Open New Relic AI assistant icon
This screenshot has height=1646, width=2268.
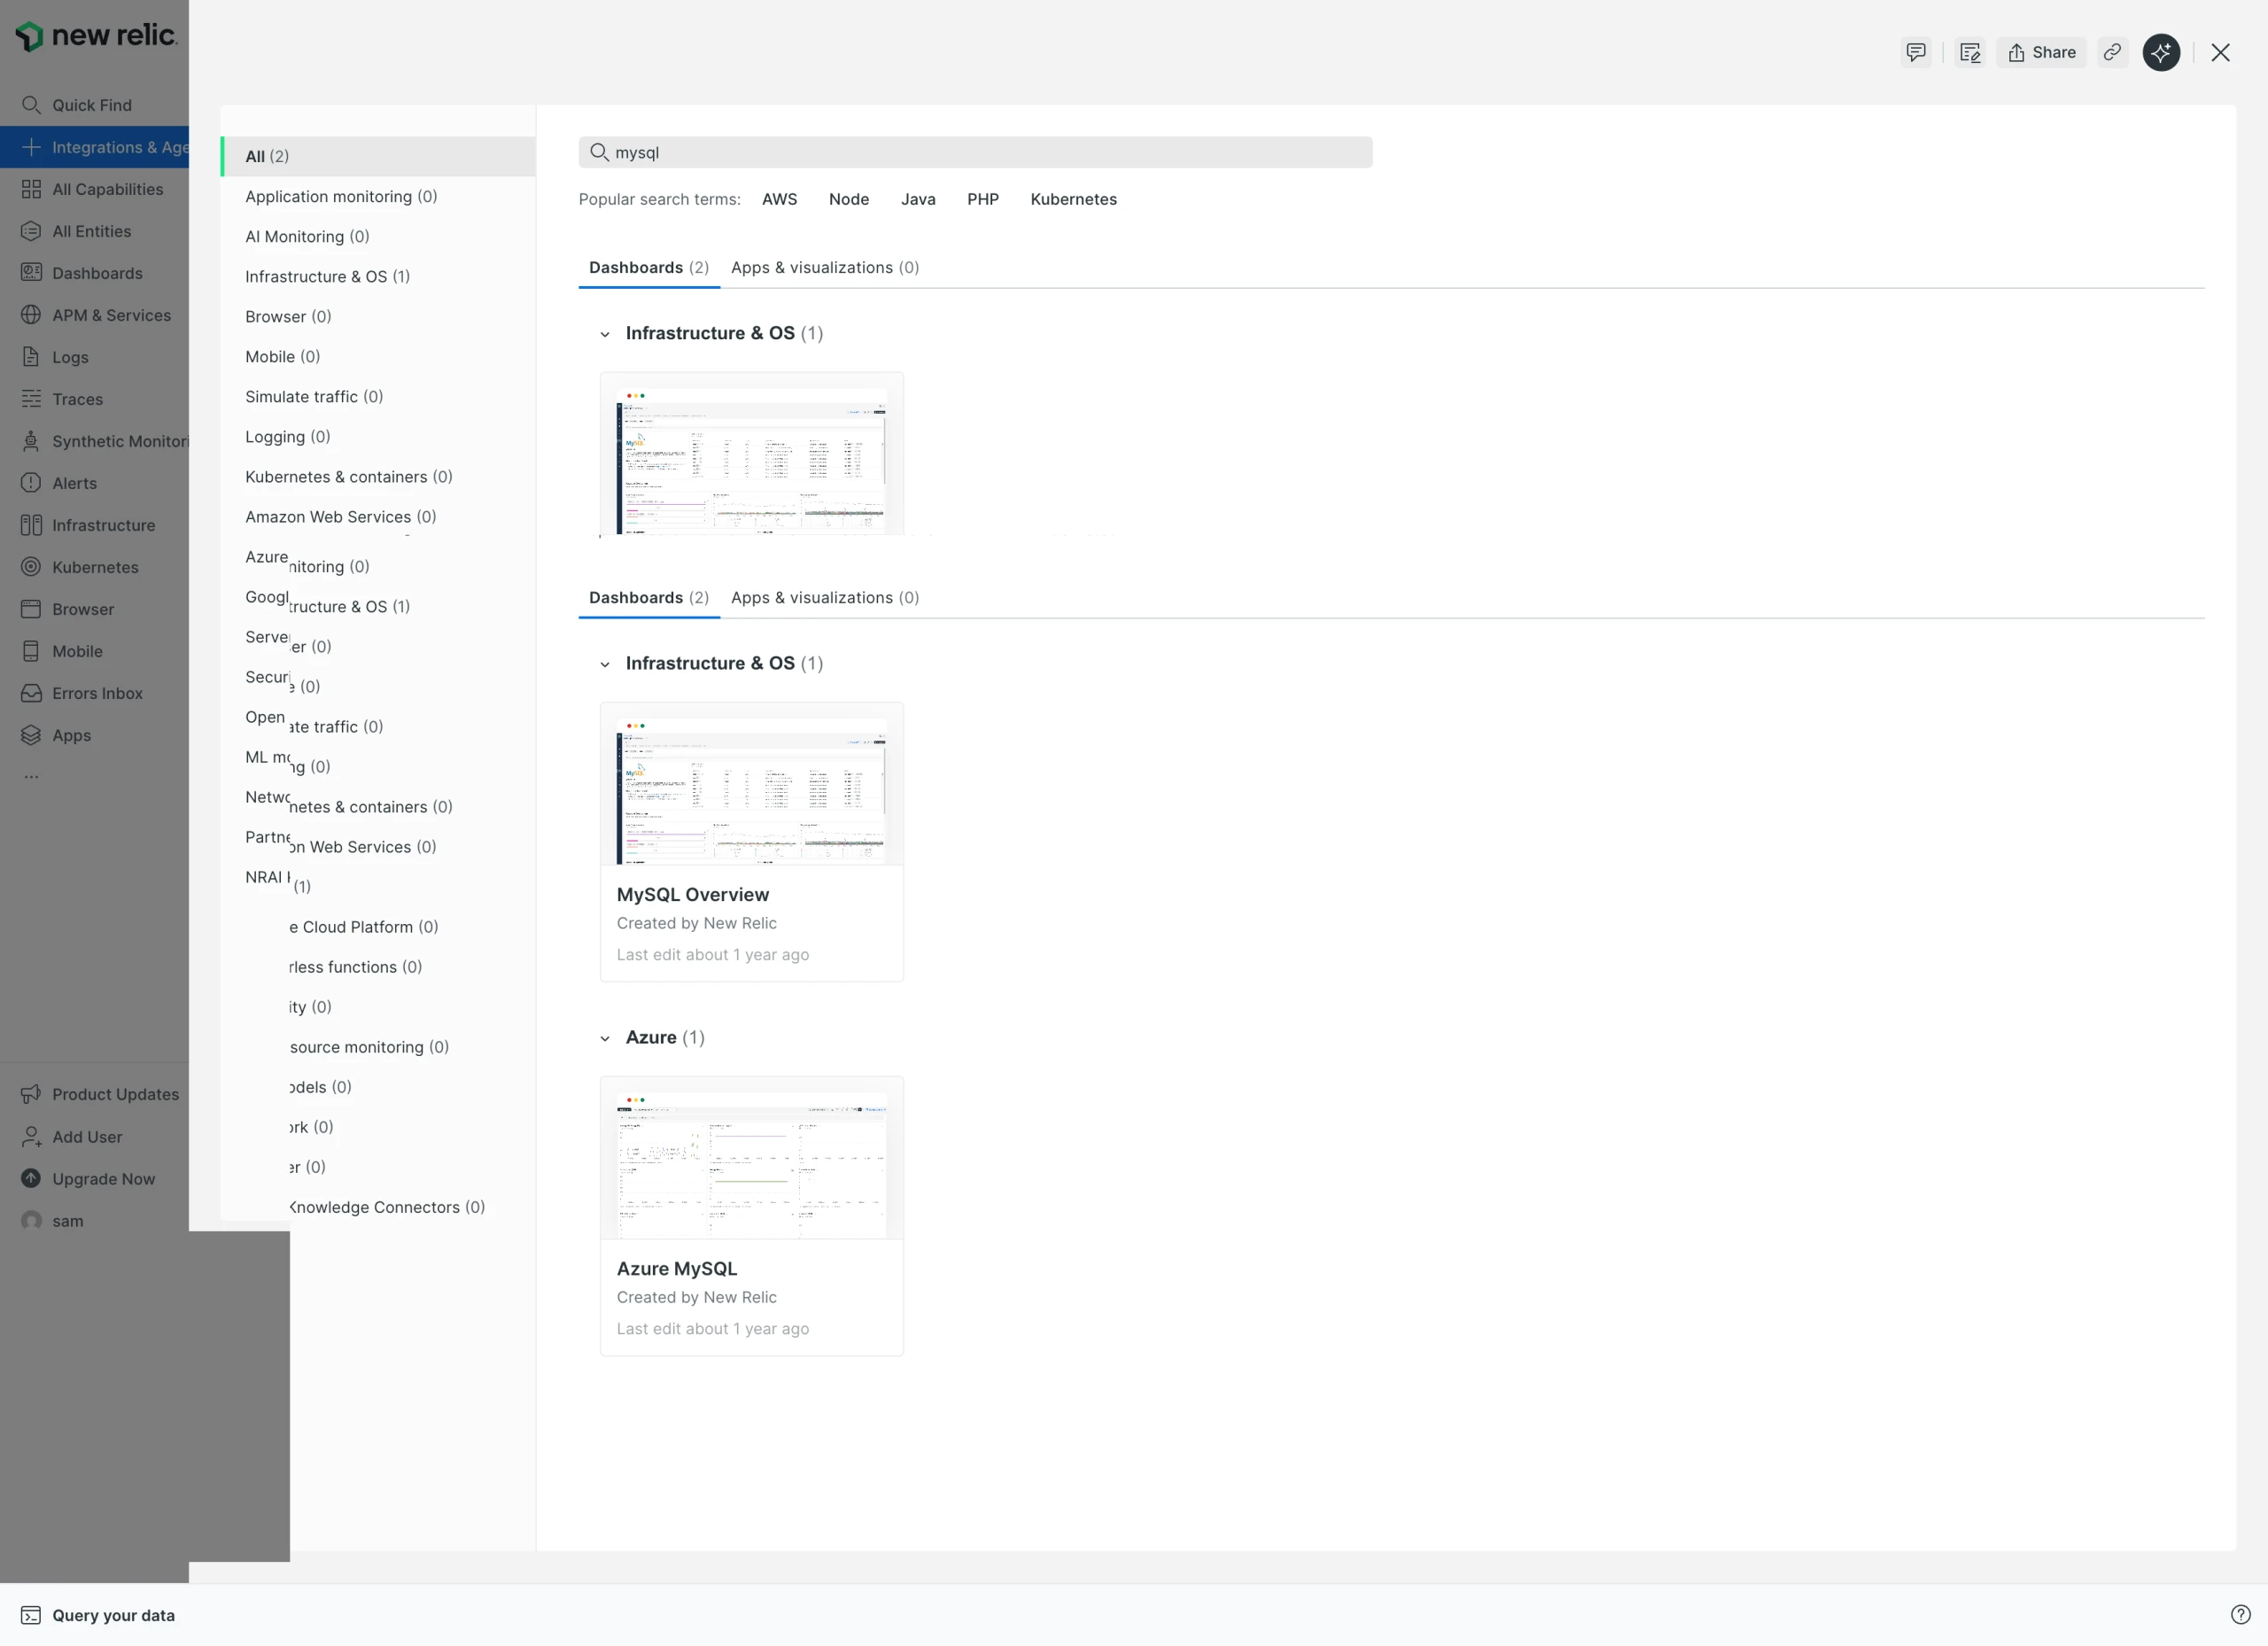point(2161,52)
